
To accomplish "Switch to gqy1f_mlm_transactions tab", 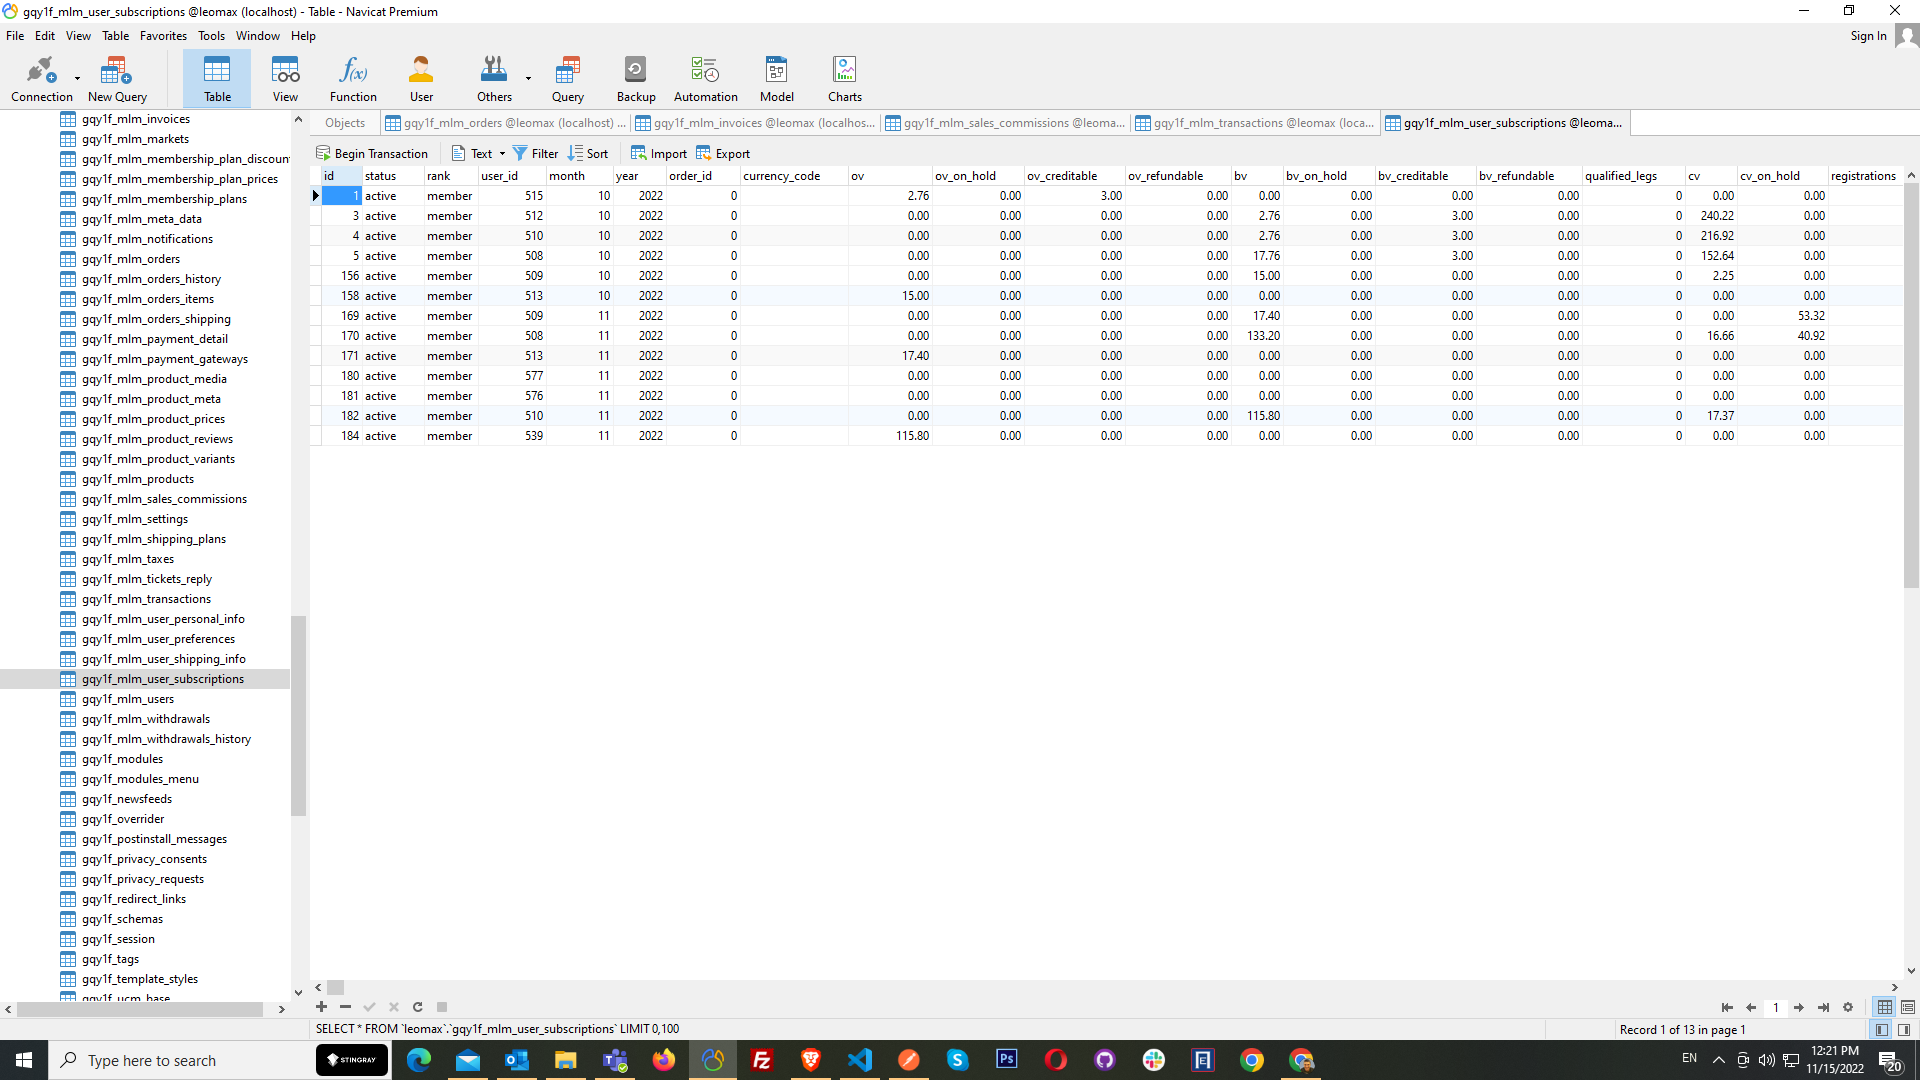I will (1256, 123).
